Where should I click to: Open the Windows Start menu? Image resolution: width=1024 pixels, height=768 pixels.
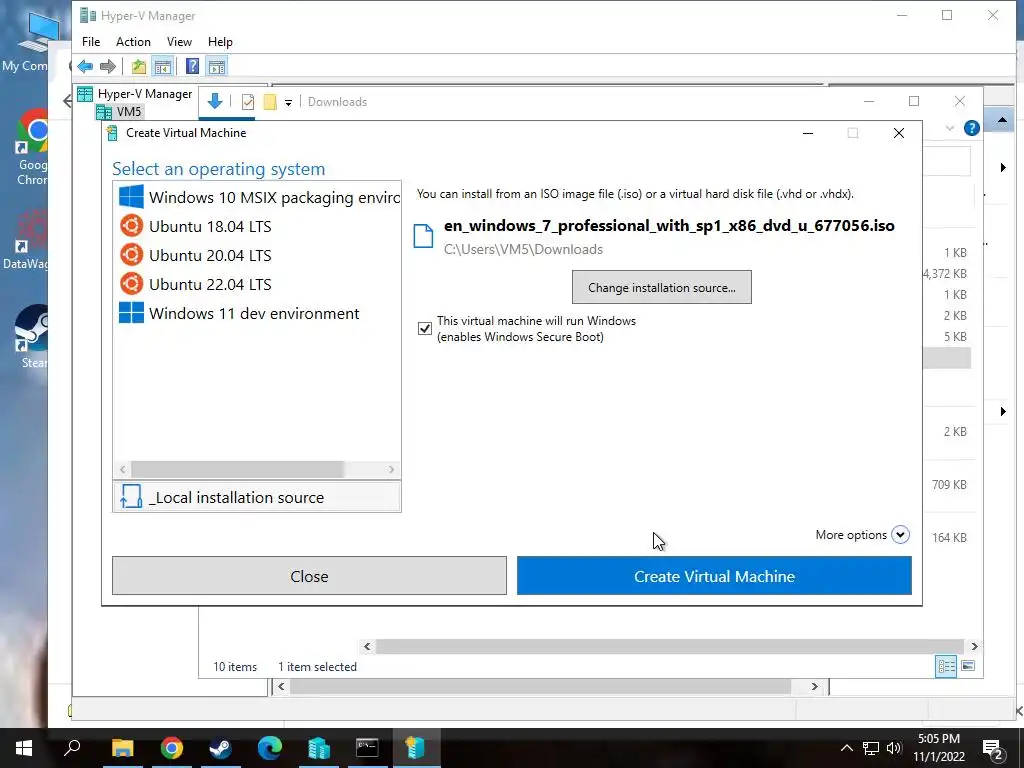[24, 748]
